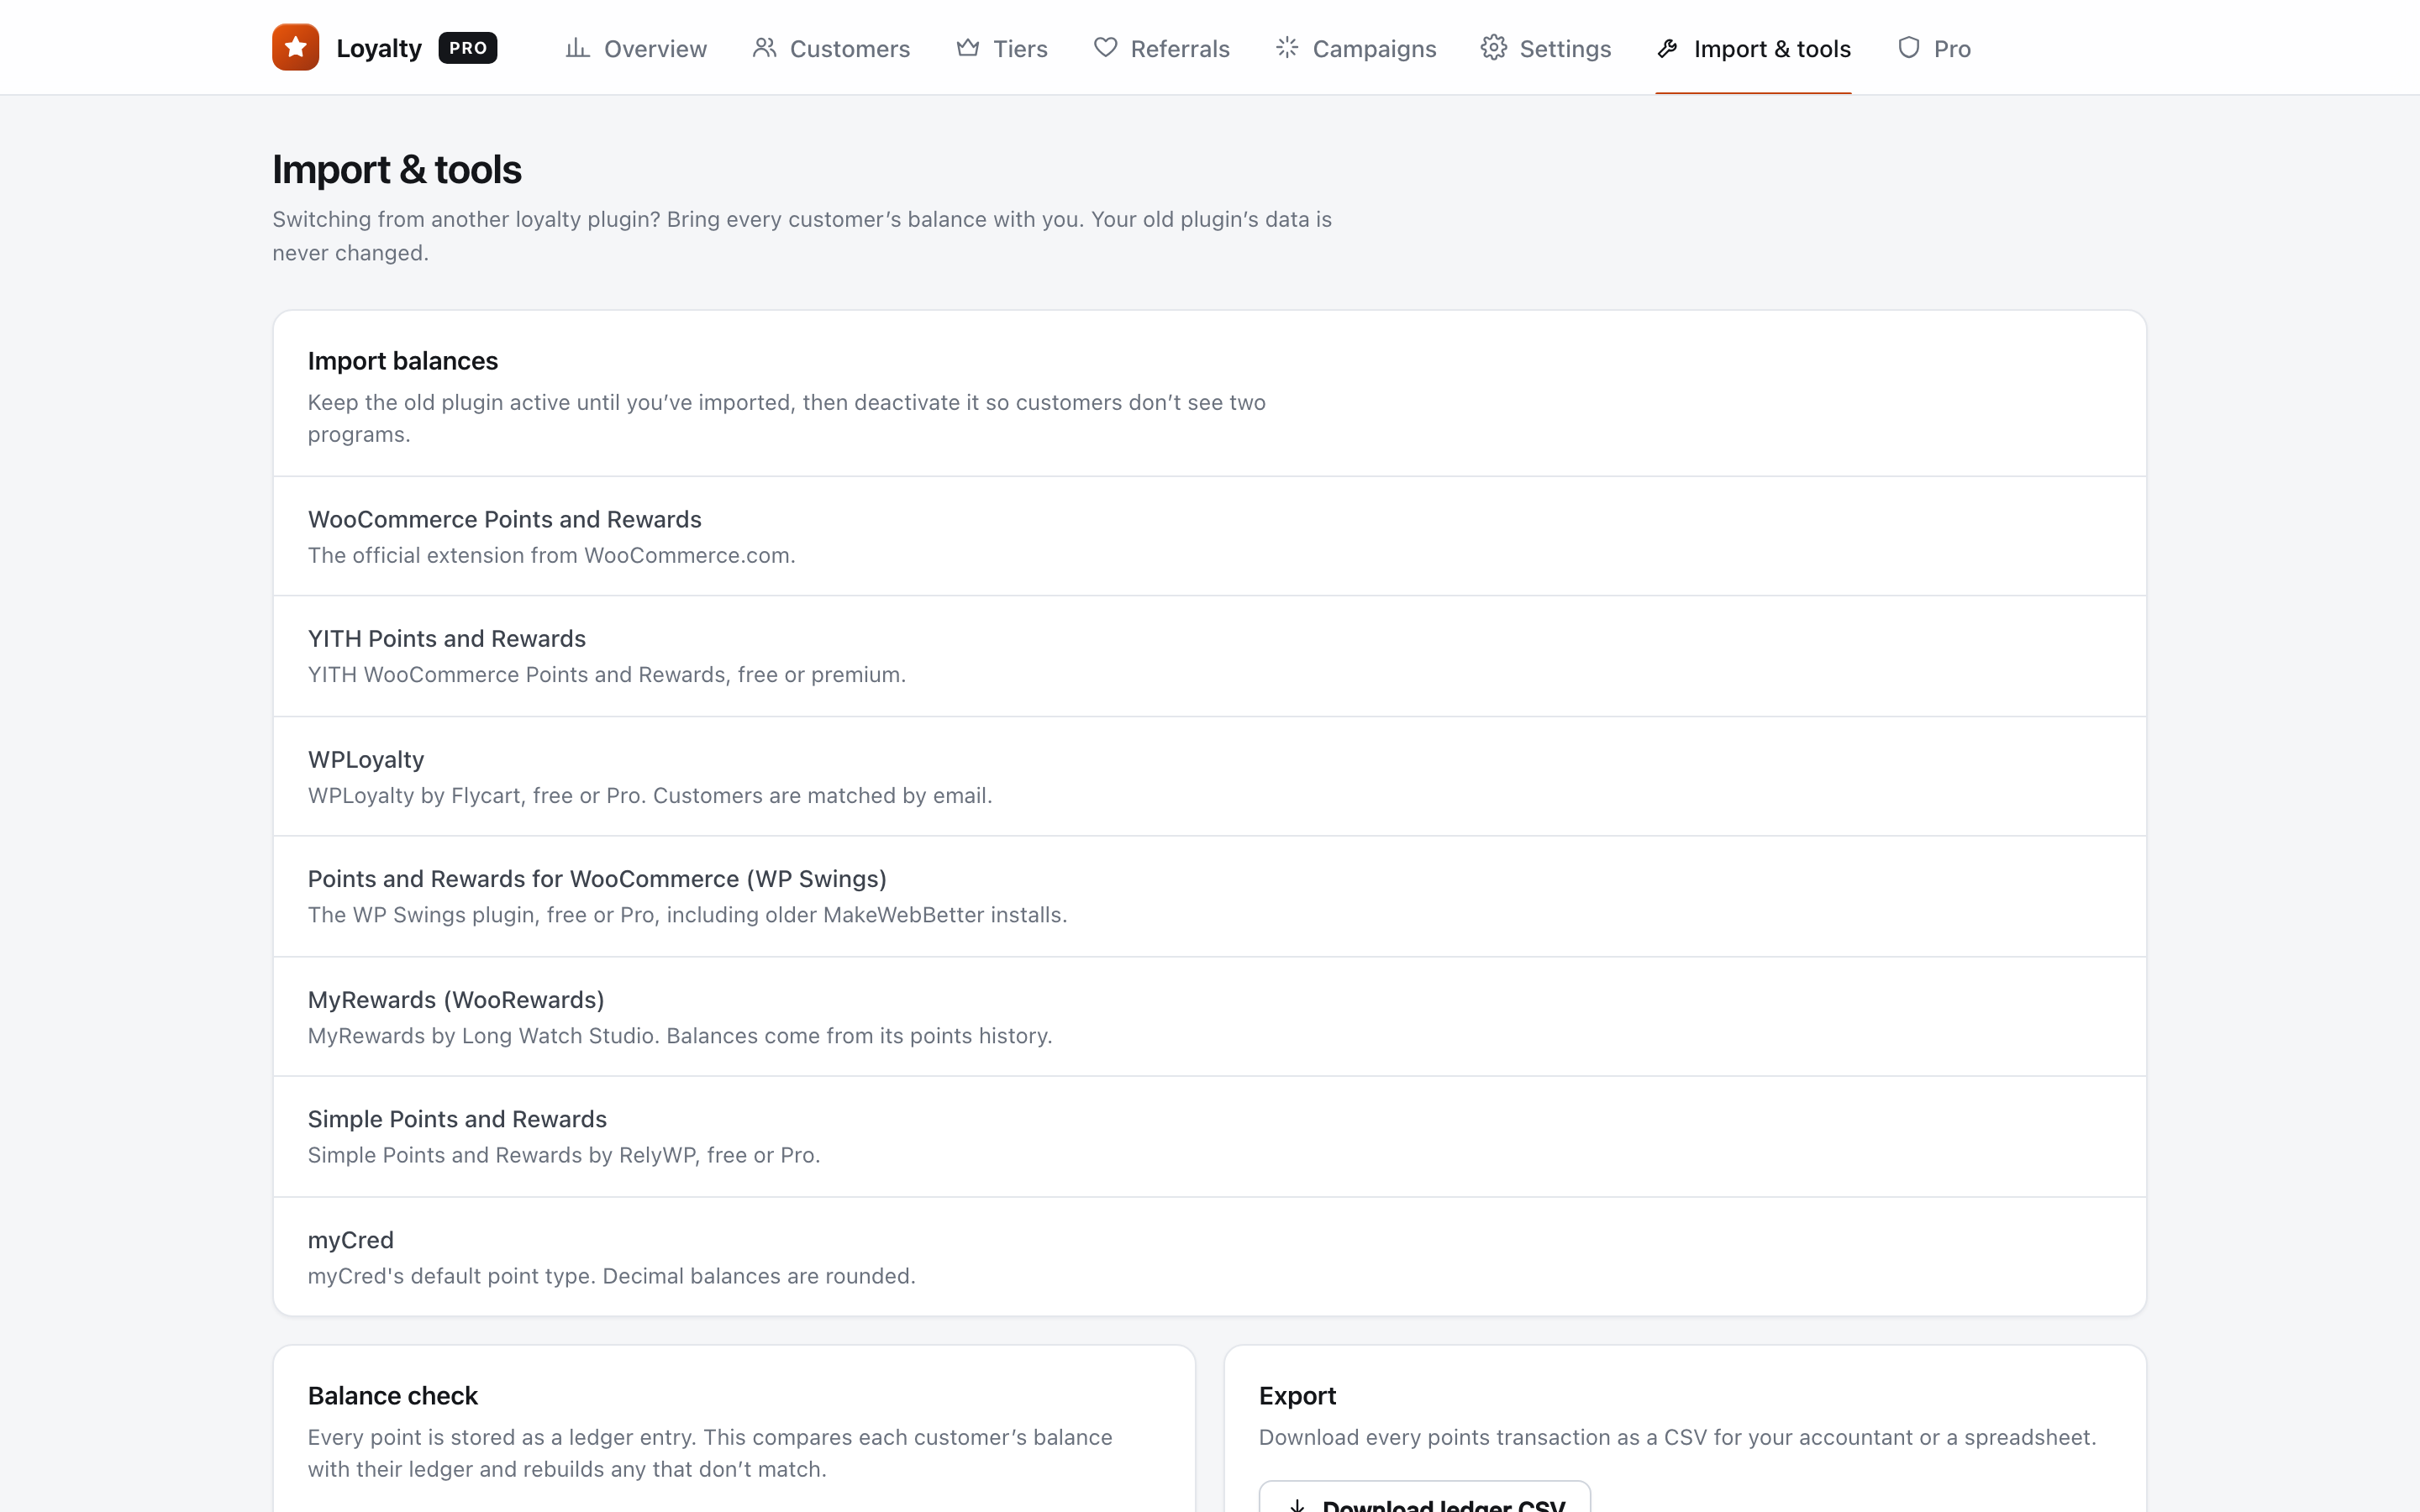
Task: Click the Referrals heart icon
Action: point(1105,48)
